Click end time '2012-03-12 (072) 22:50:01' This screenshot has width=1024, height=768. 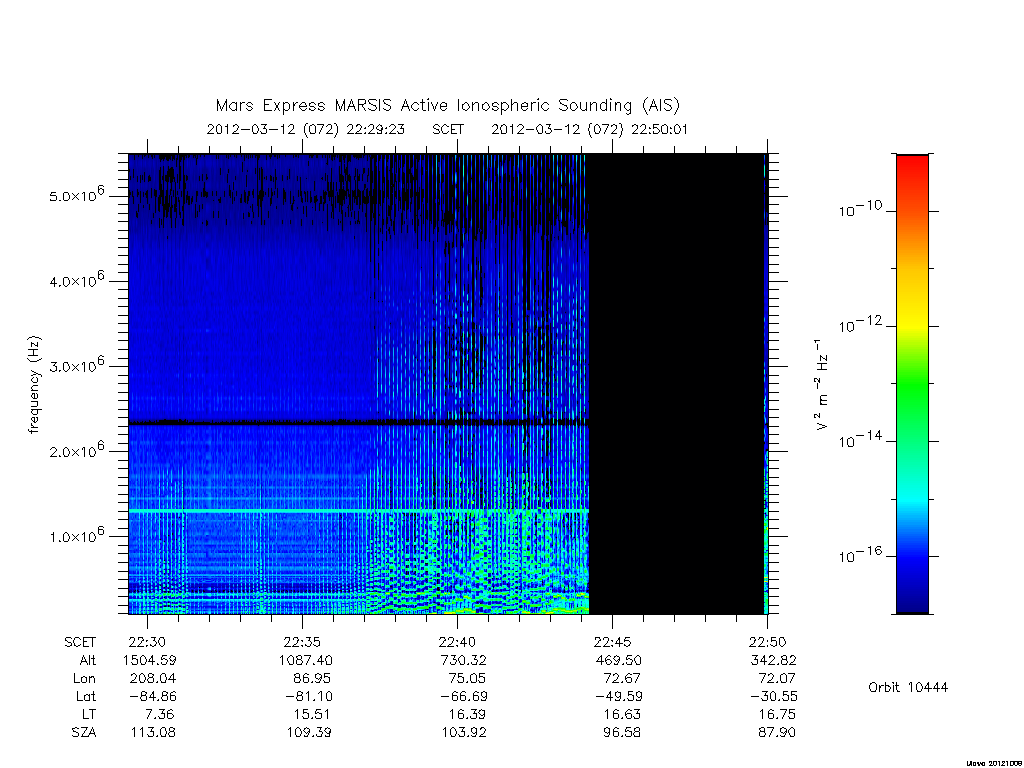click(590, 129)
